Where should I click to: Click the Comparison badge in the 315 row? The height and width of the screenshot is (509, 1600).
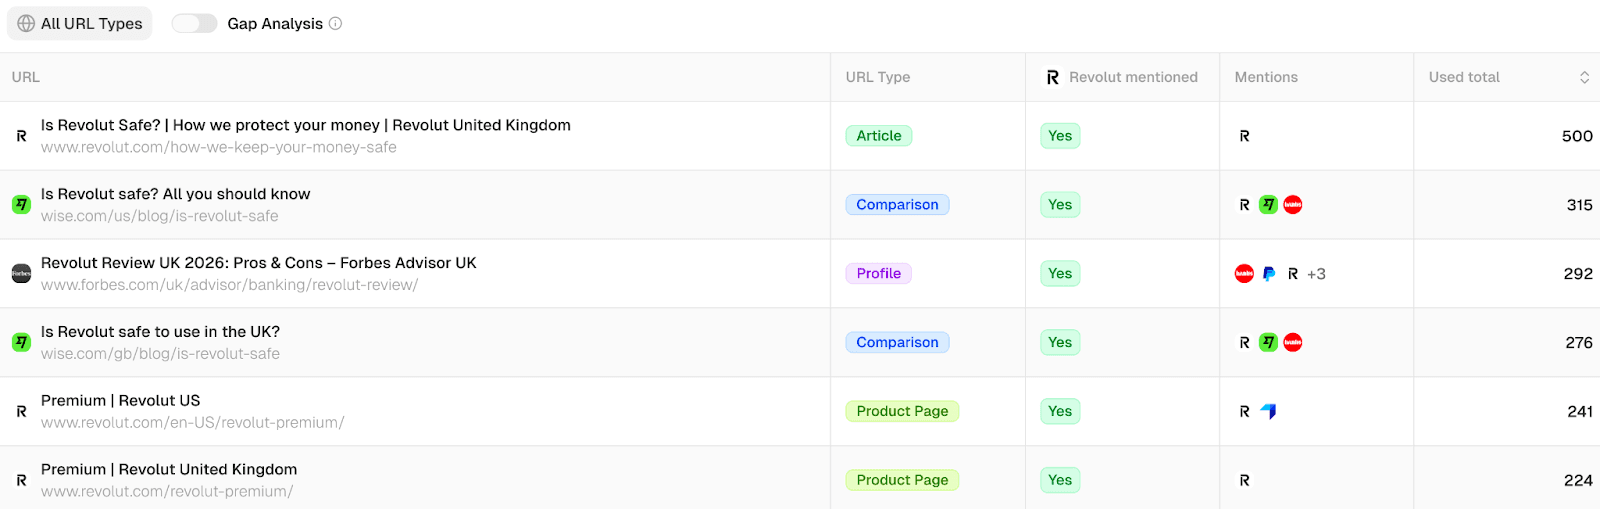[897, 205]
